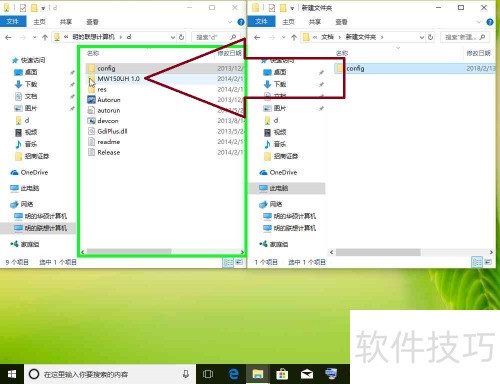Open the 主页 tab in 新建文件夹 window

coord(288,22)
